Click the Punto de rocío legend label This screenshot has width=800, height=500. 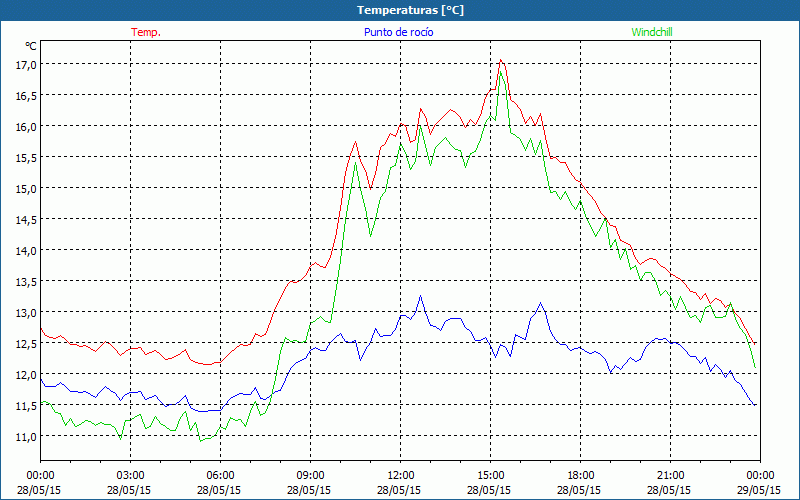coord(398,32)
